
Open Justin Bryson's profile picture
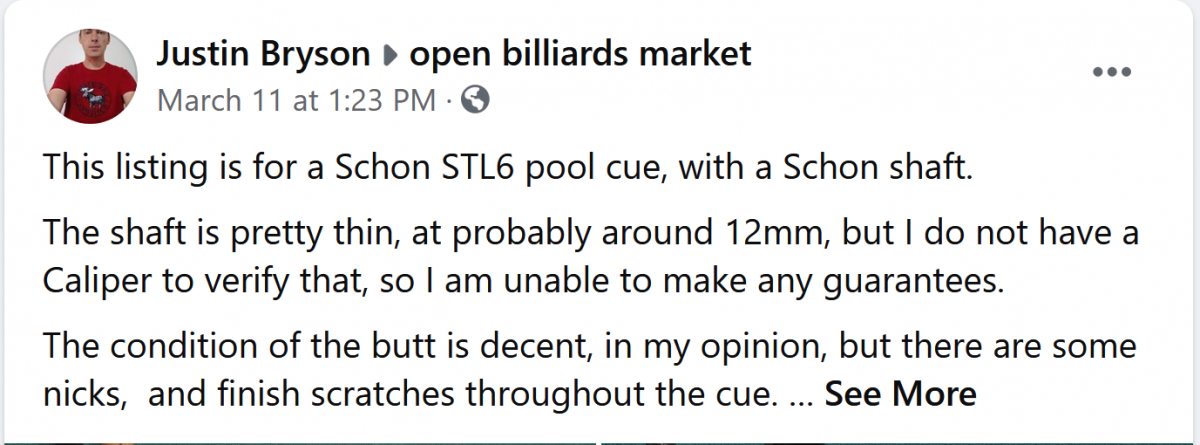84,75
